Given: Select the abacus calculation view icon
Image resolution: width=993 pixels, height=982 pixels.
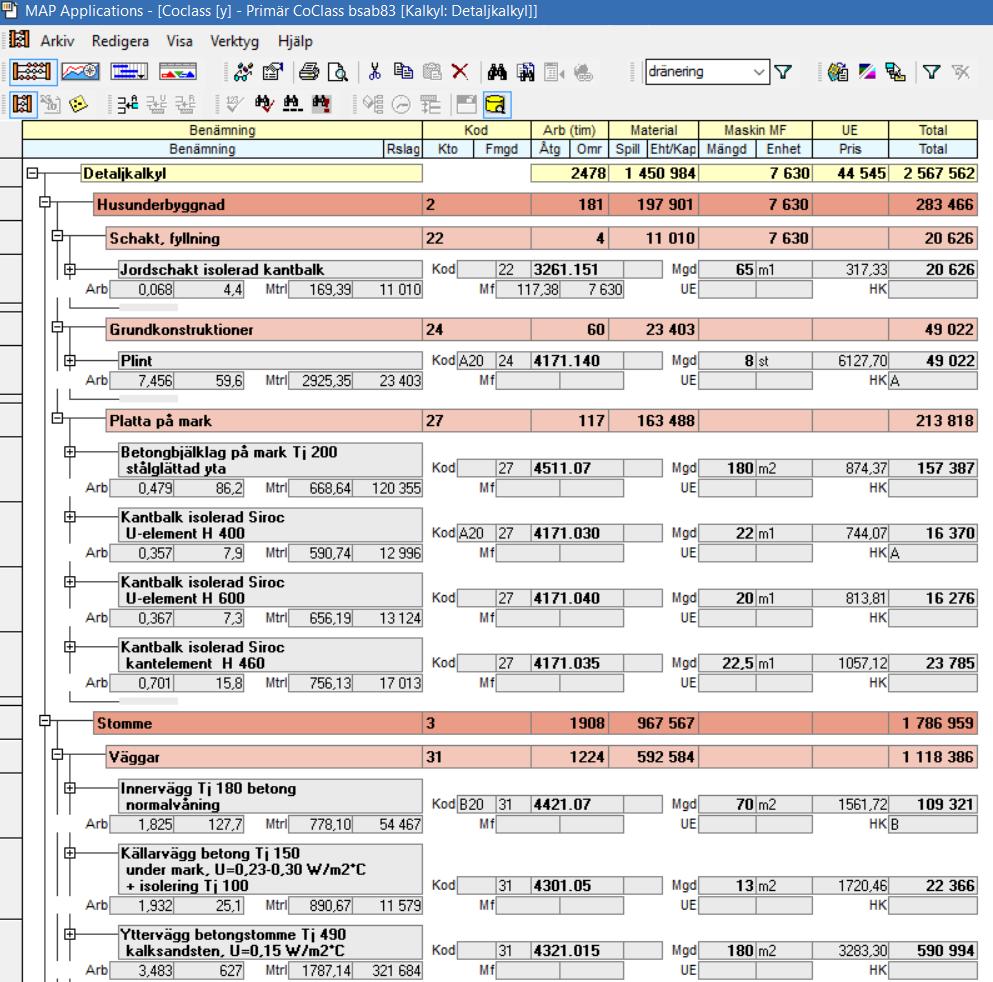Looking at the screenshot, I should [32, 72].
